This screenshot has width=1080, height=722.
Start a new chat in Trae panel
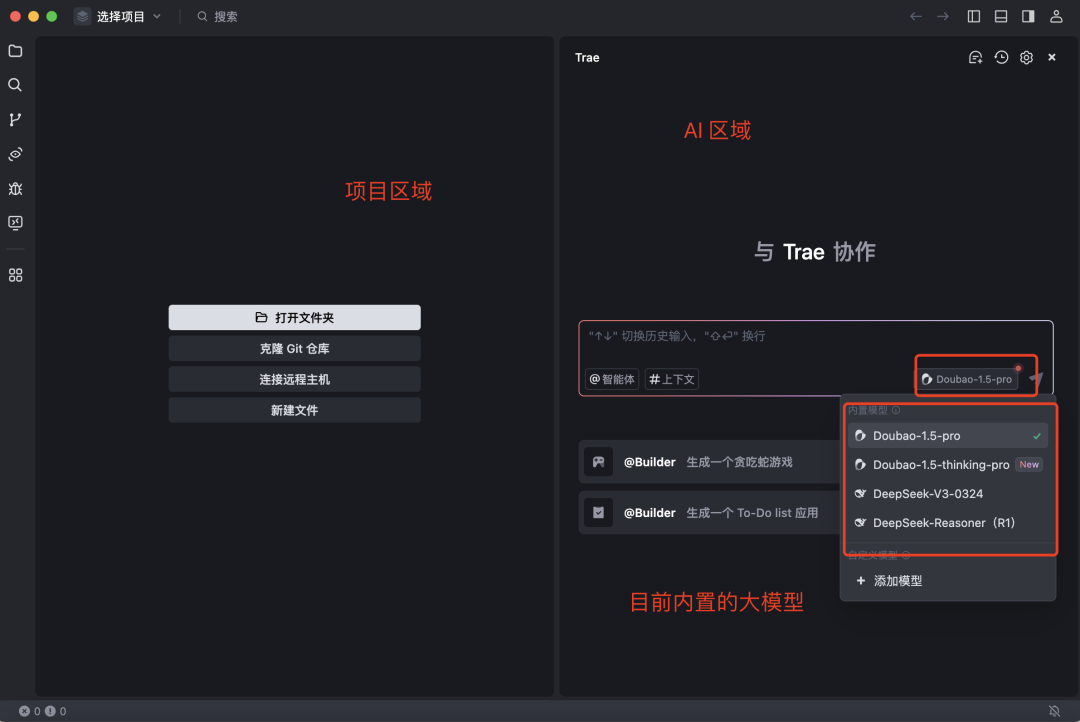coord(975,57)
